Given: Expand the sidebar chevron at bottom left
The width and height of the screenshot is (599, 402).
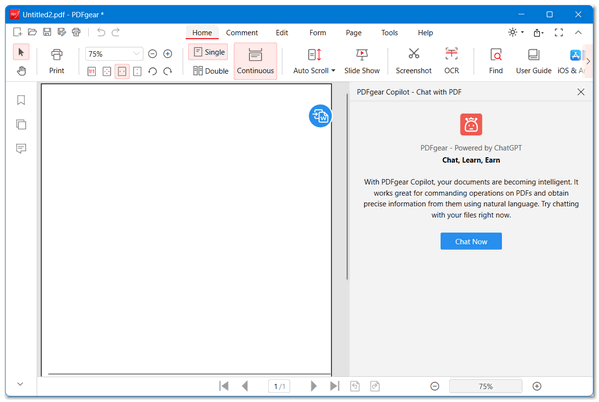Looking at the screenshot, I should pos(20,384).
